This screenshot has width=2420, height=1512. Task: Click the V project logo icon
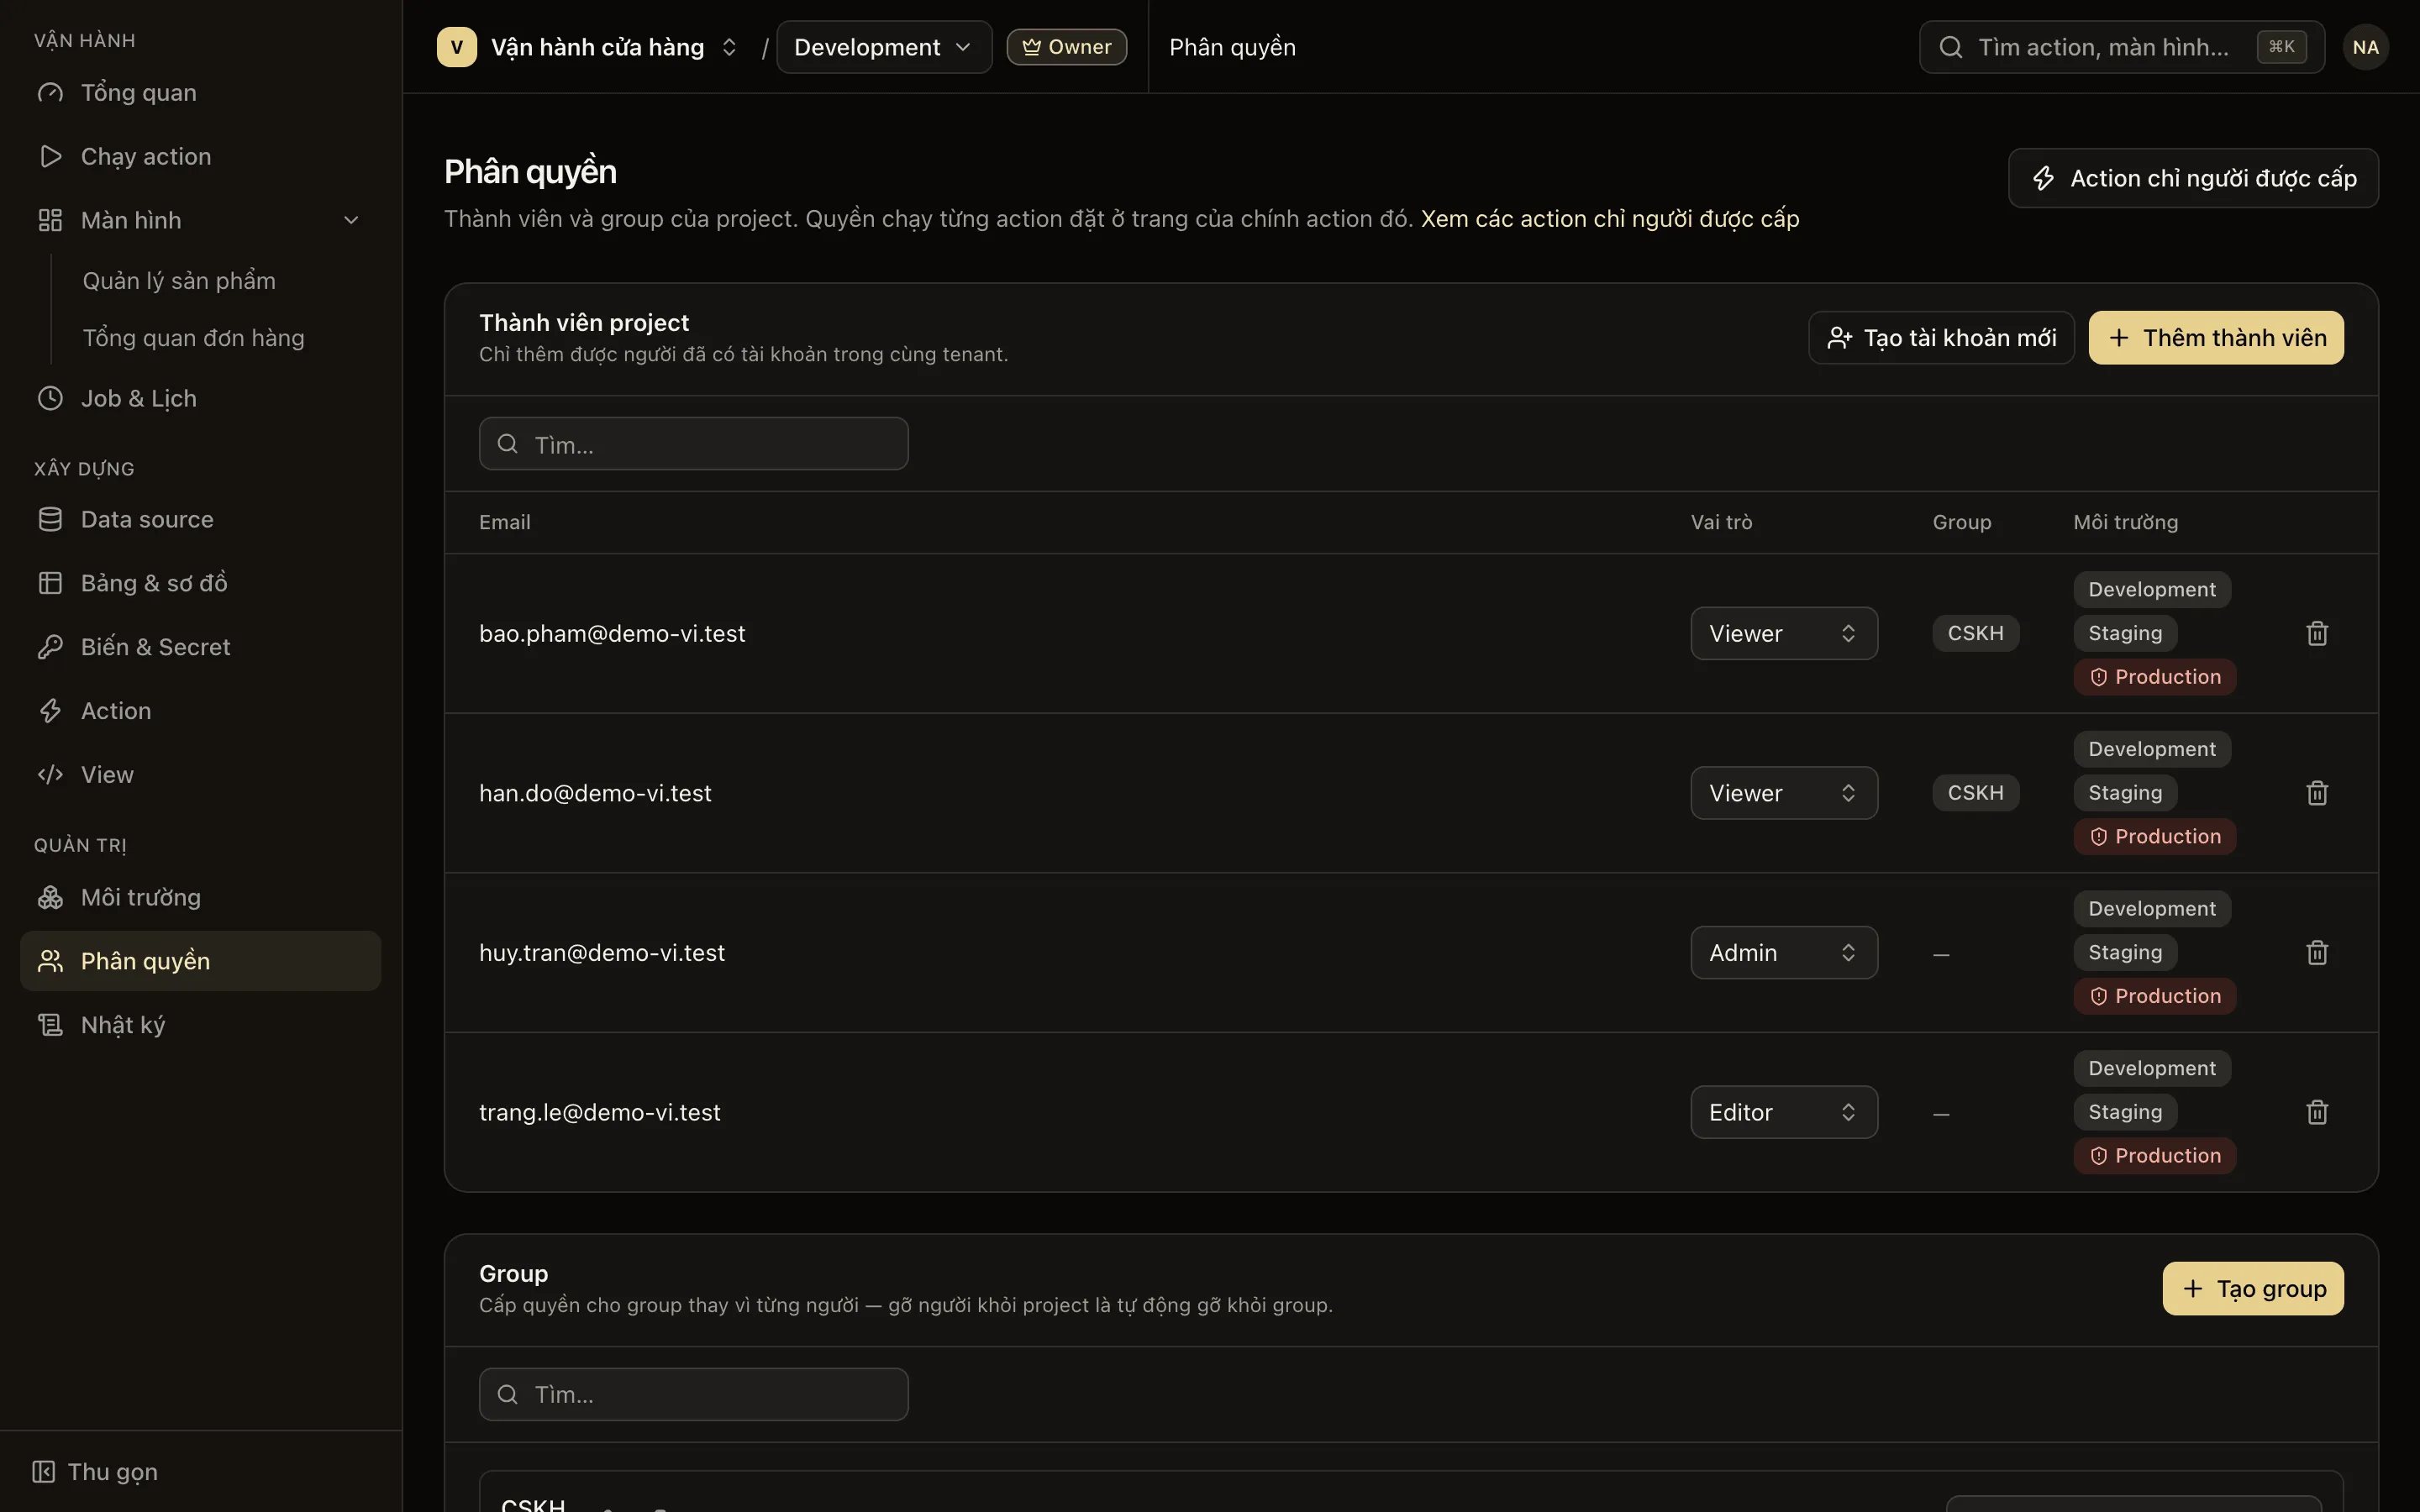(x=457, y=47)
